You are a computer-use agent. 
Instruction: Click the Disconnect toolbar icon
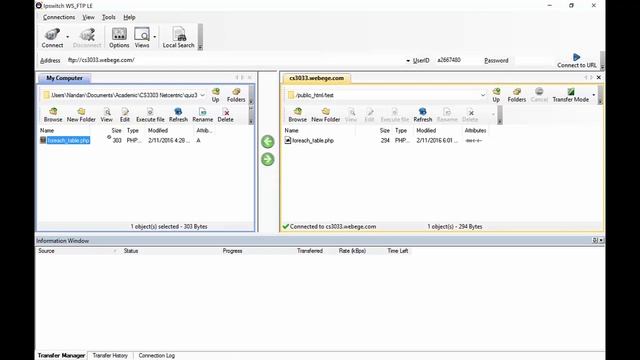point(87,38)
